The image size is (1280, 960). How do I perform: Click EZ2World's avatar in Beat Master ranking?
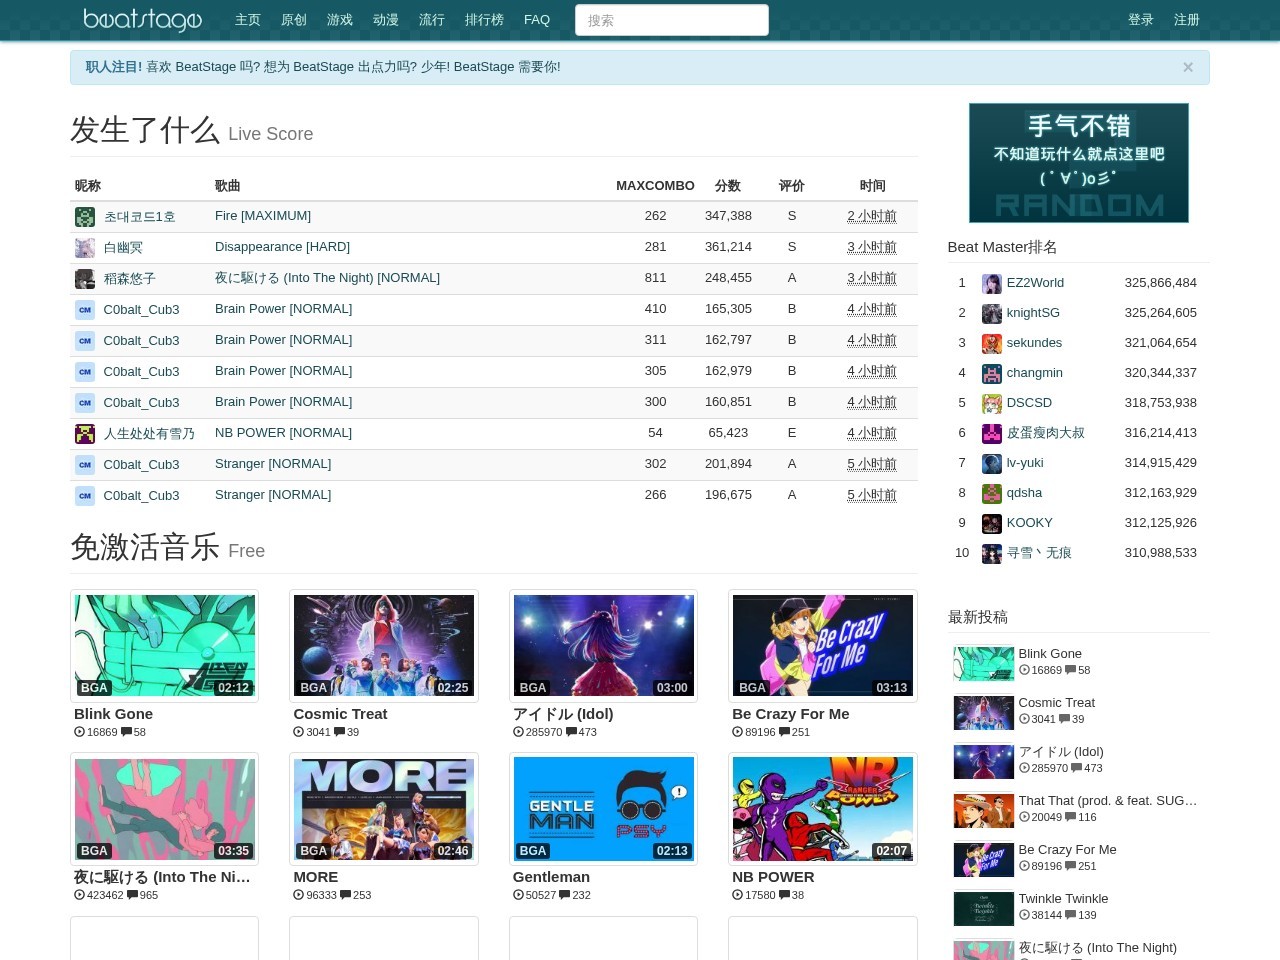(991, 284)
